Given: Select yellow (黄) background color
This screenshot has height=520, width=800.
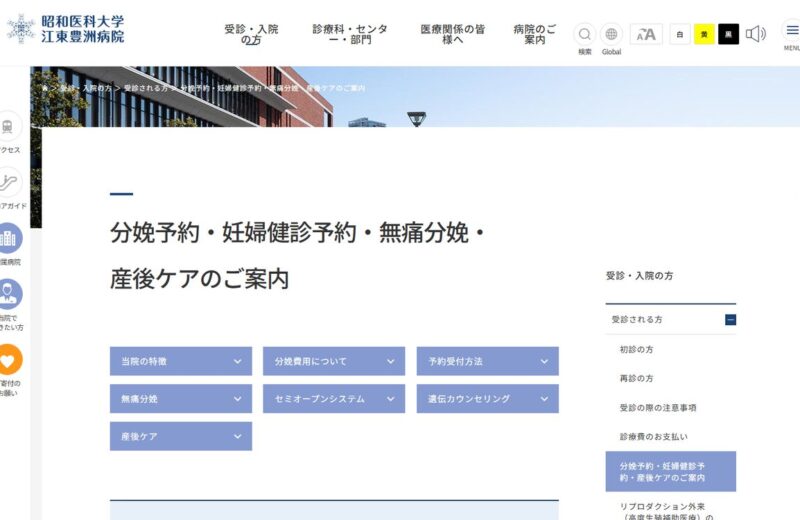Looking at the screenshot, I should pos(704,34).
